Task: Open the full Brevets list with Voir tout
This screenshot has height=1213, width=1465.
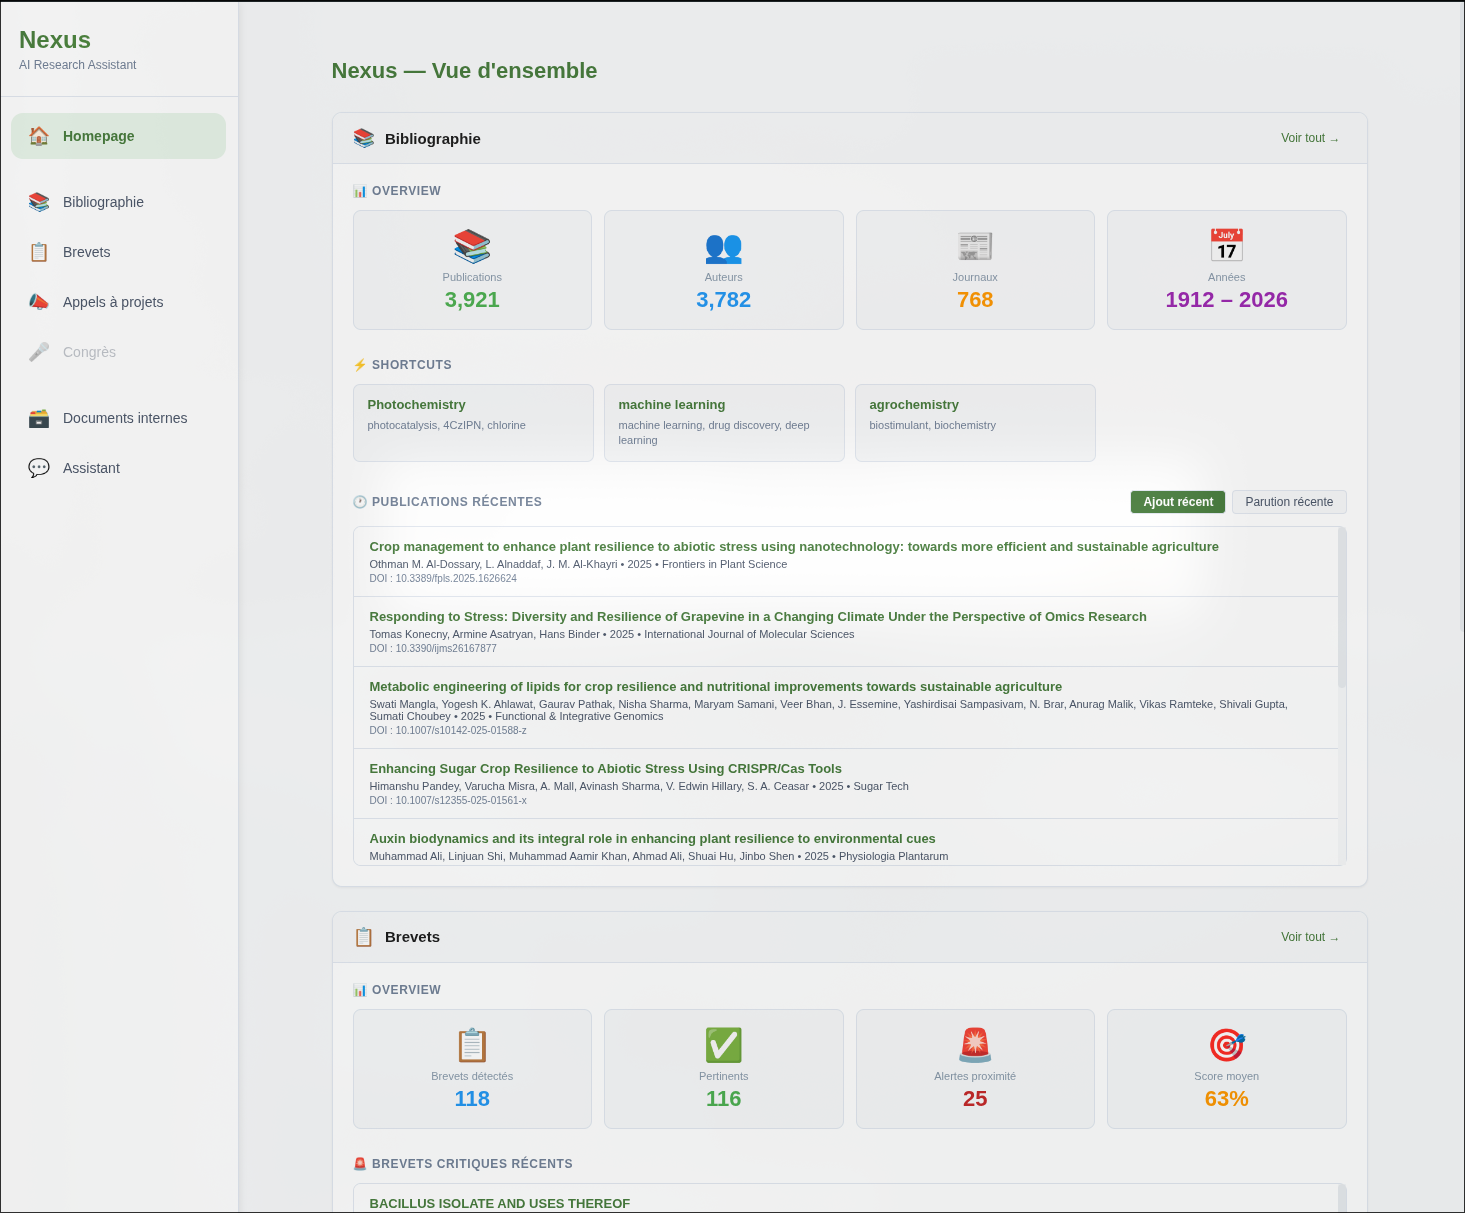Action: point(1308,937)
